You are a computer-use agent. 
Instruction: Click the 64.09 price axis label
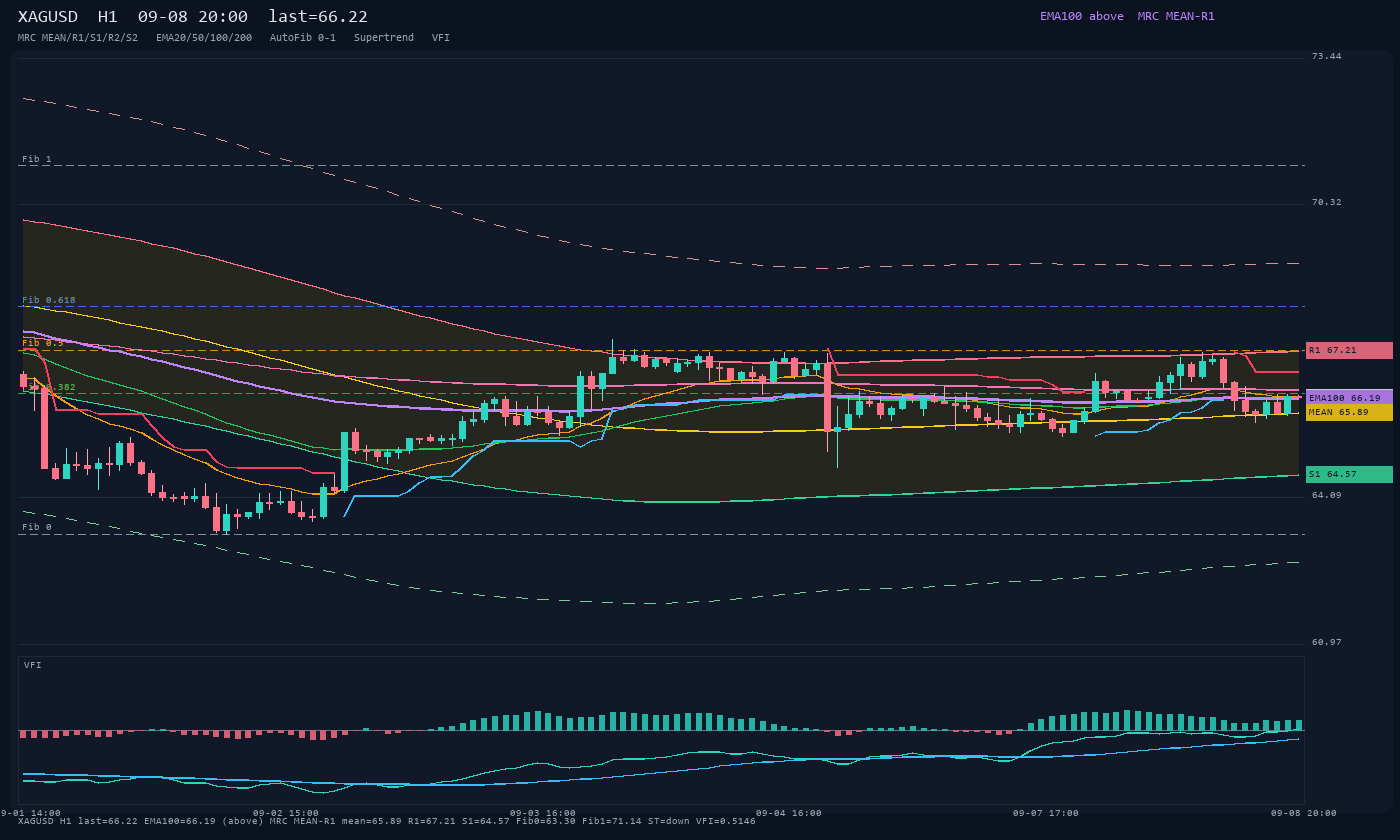pyautogui.click(x=1327, y=495)
